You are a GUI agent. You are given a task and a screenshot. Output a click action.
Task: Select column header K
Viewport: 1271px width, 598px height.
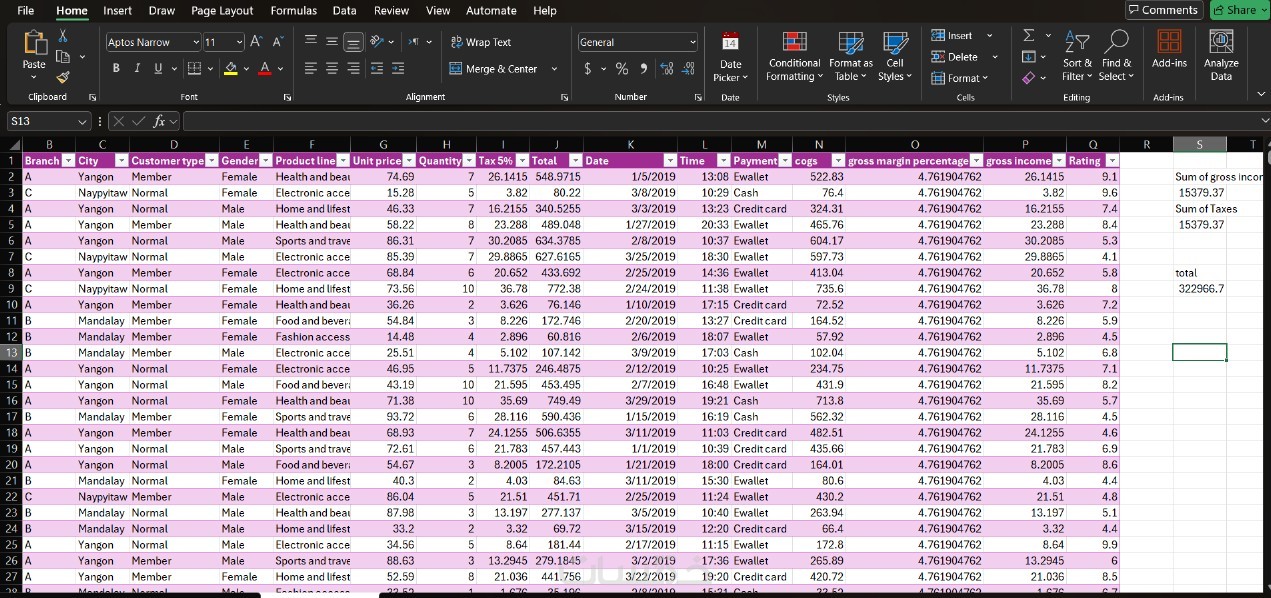pos(630,144)
